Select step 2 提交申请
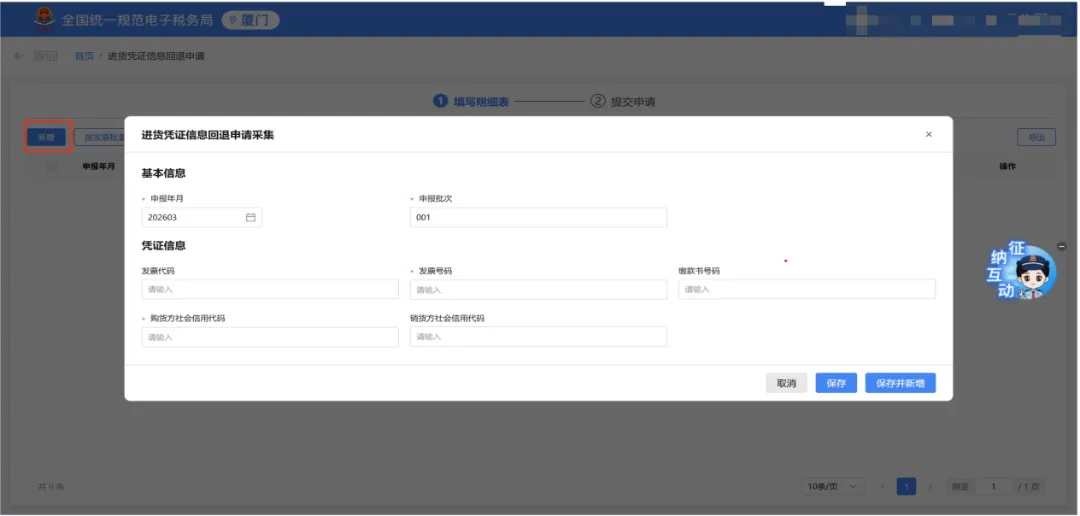Image resolution: width=1080 pixels, height=516 pixels. [x=623, y=101]
